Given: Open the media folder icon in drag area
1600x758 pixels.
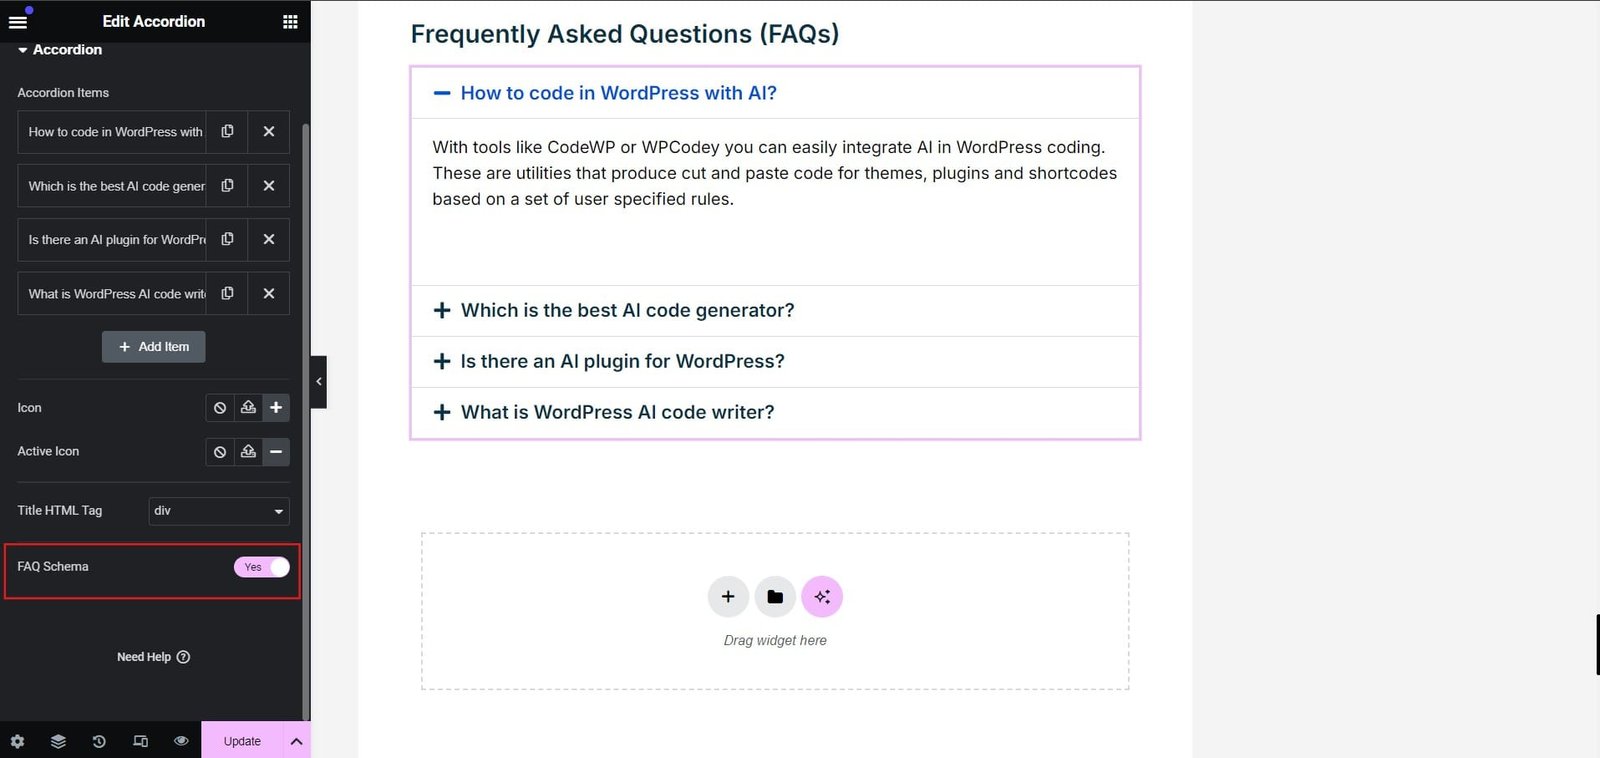Looking at the screenshot, I should (775, 596).
